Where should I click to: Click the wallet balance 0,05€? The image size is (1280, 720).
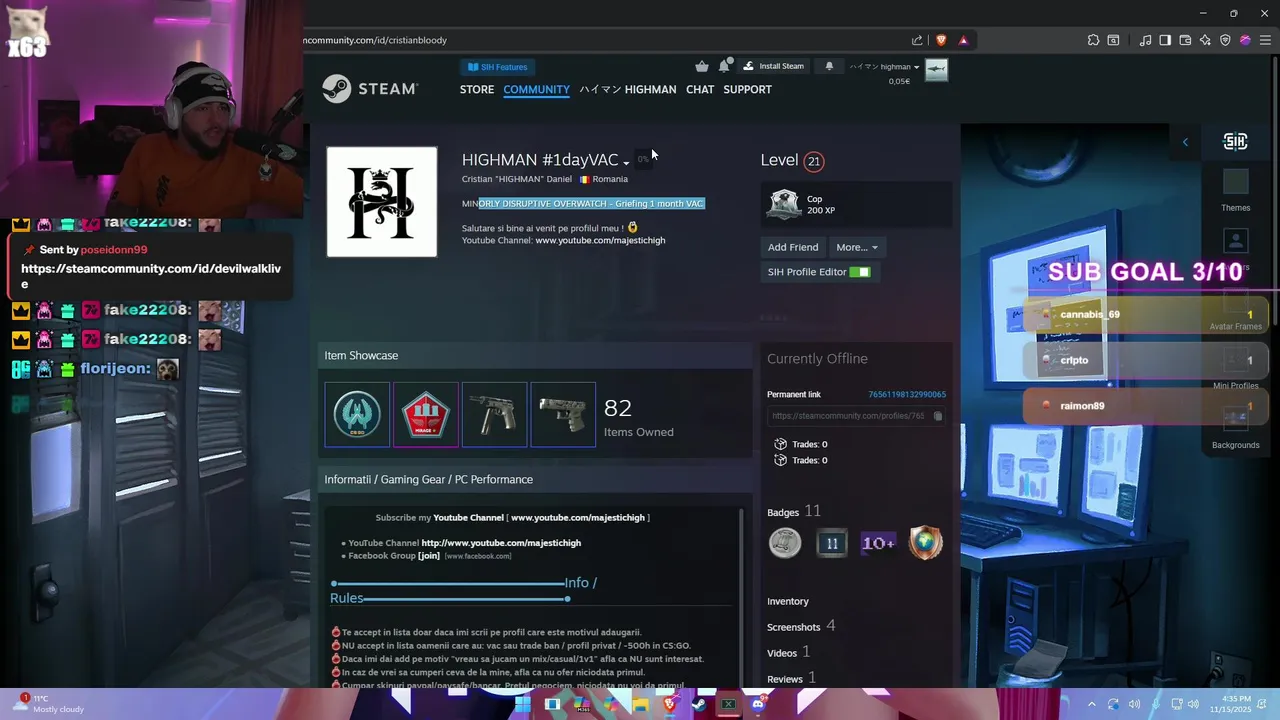click(x=899, y=81)
